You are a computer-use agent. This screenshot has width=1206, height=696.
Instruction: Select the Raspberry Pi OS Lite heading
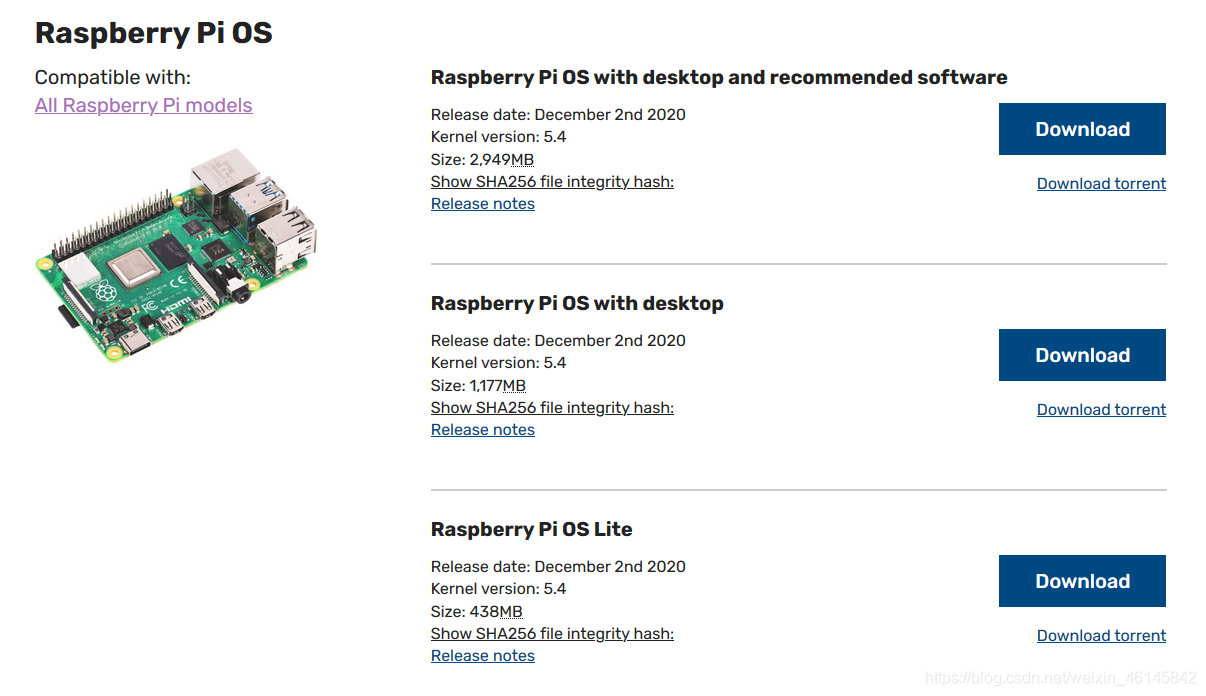(531, 529)
